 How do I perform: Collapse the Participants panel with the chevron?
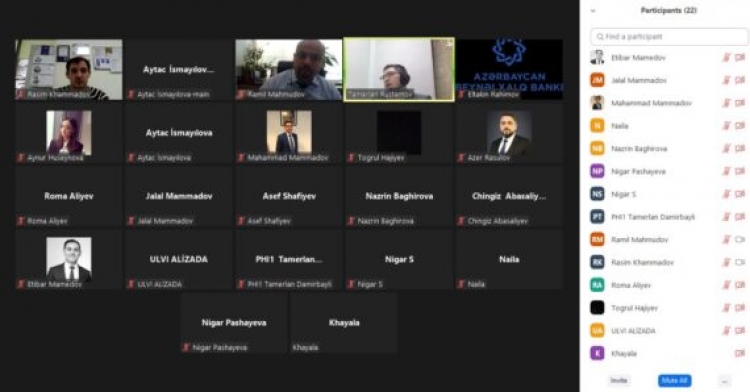click(593, 11)
